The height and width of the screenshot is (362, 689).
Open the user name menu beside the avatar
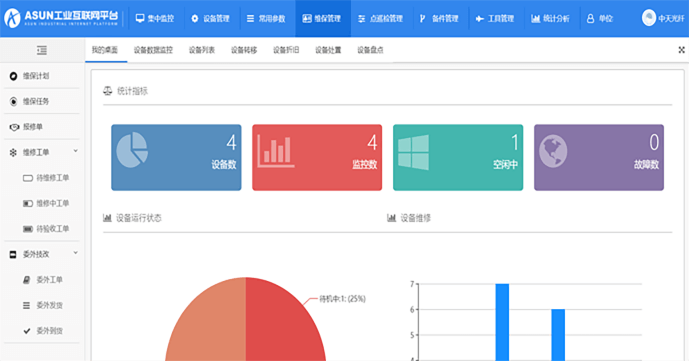(671, 19)
